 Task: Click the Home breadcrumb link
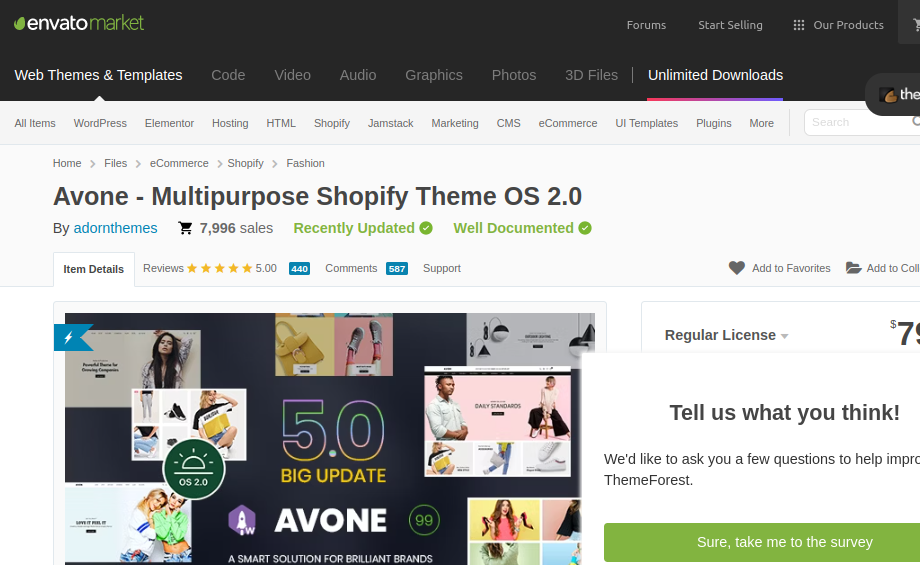pyautogui.click(x=67, y=163)
